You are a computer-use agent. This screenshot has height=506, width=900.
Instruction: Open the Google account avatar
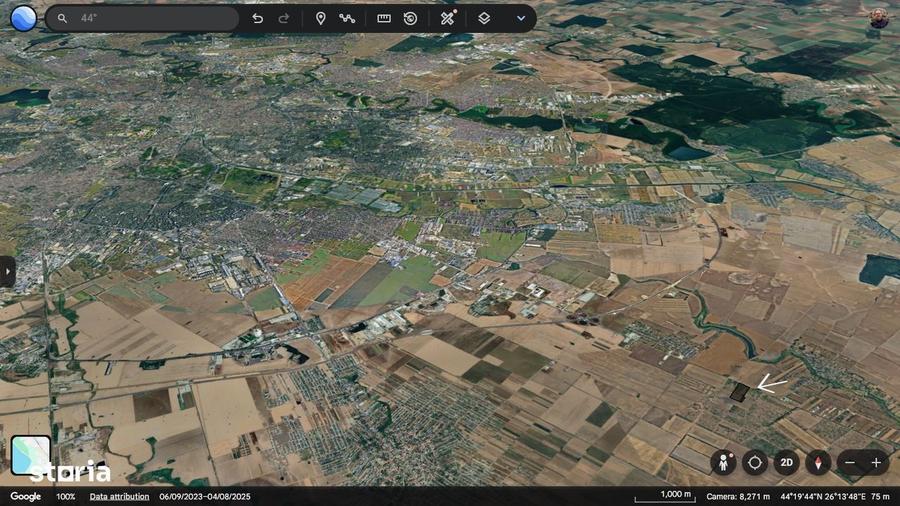coord(878,18)
